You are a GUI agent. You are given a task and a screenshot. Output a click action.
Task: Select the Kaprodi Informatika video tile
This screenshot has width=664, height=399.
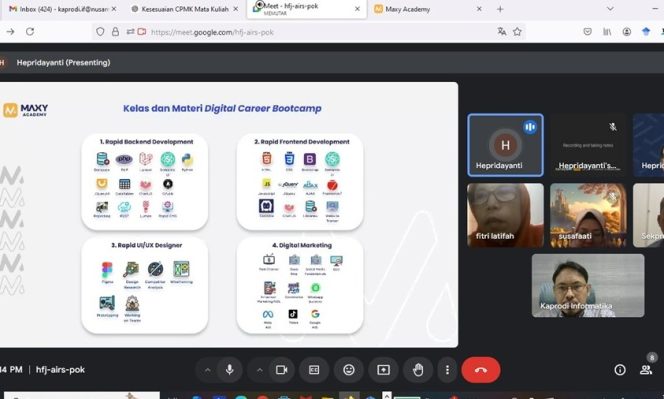(588, 285)
